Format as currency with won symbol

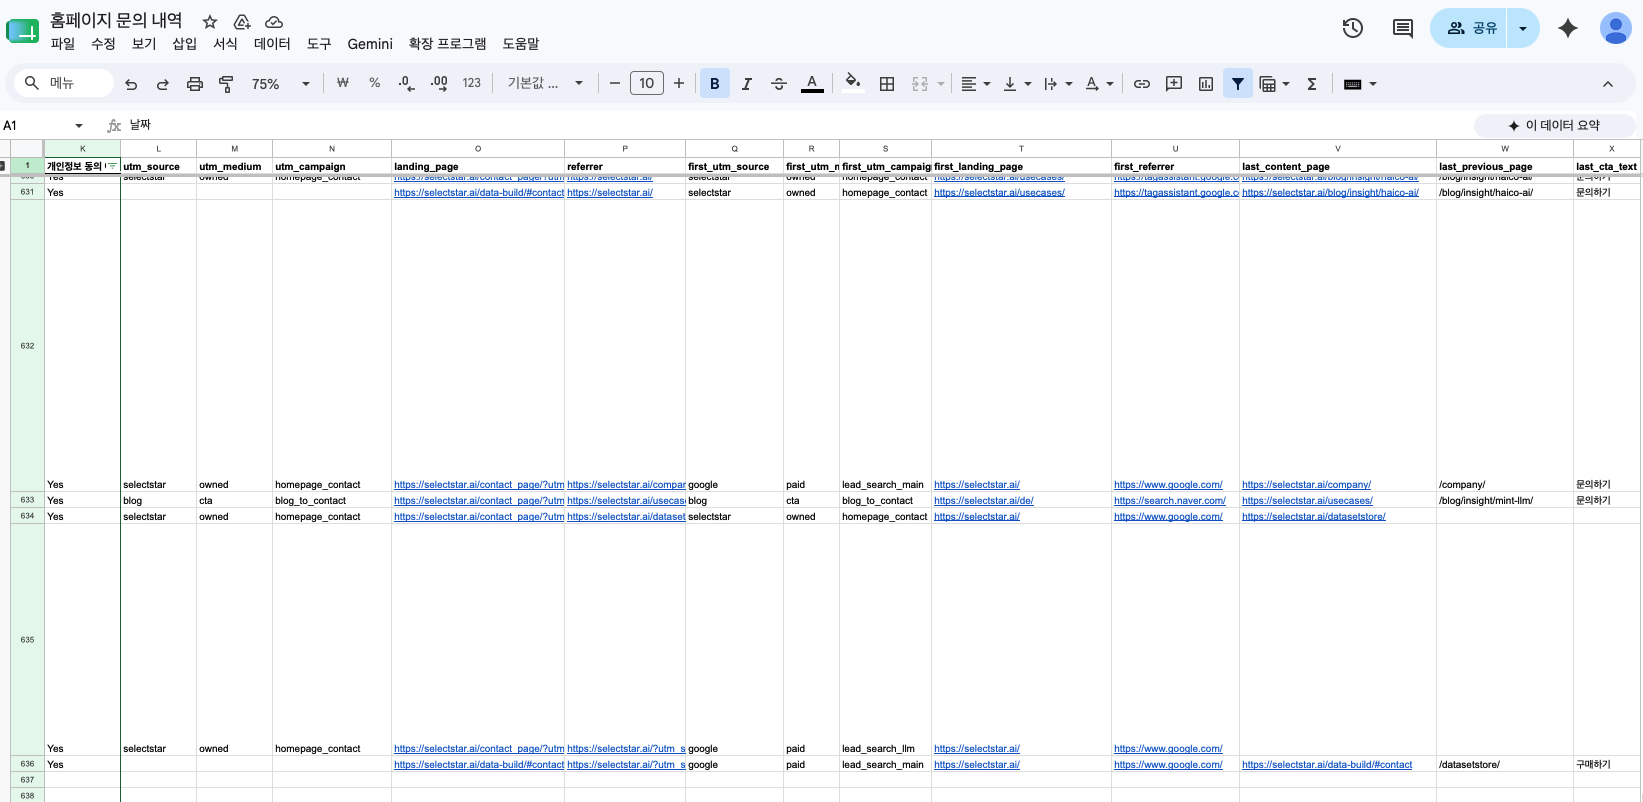343,84
